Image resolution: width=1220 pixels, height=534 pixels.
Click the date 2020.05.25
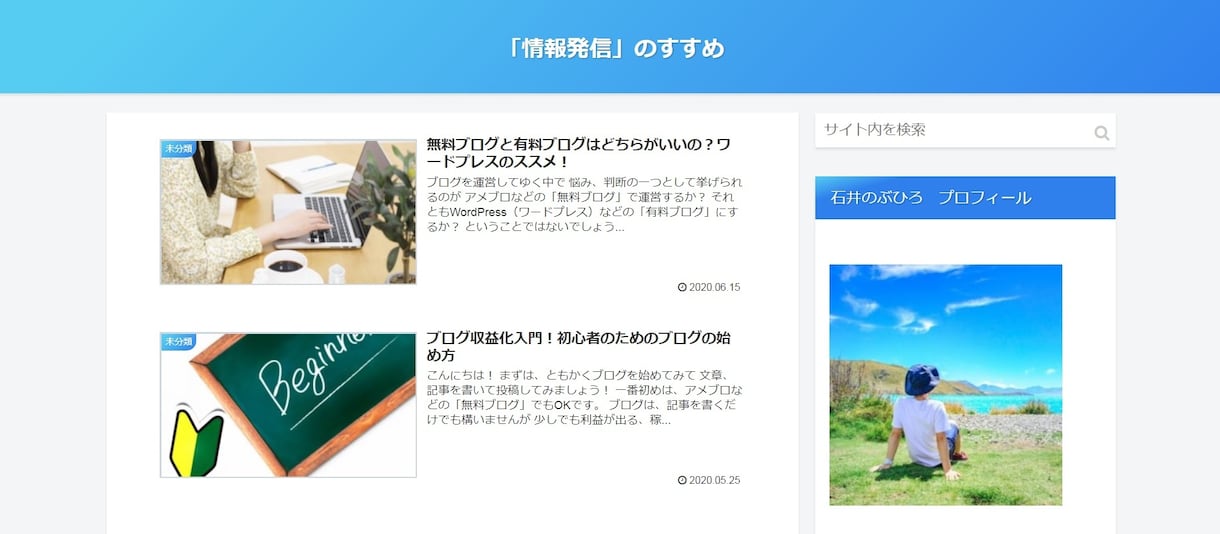coord(714,480)
